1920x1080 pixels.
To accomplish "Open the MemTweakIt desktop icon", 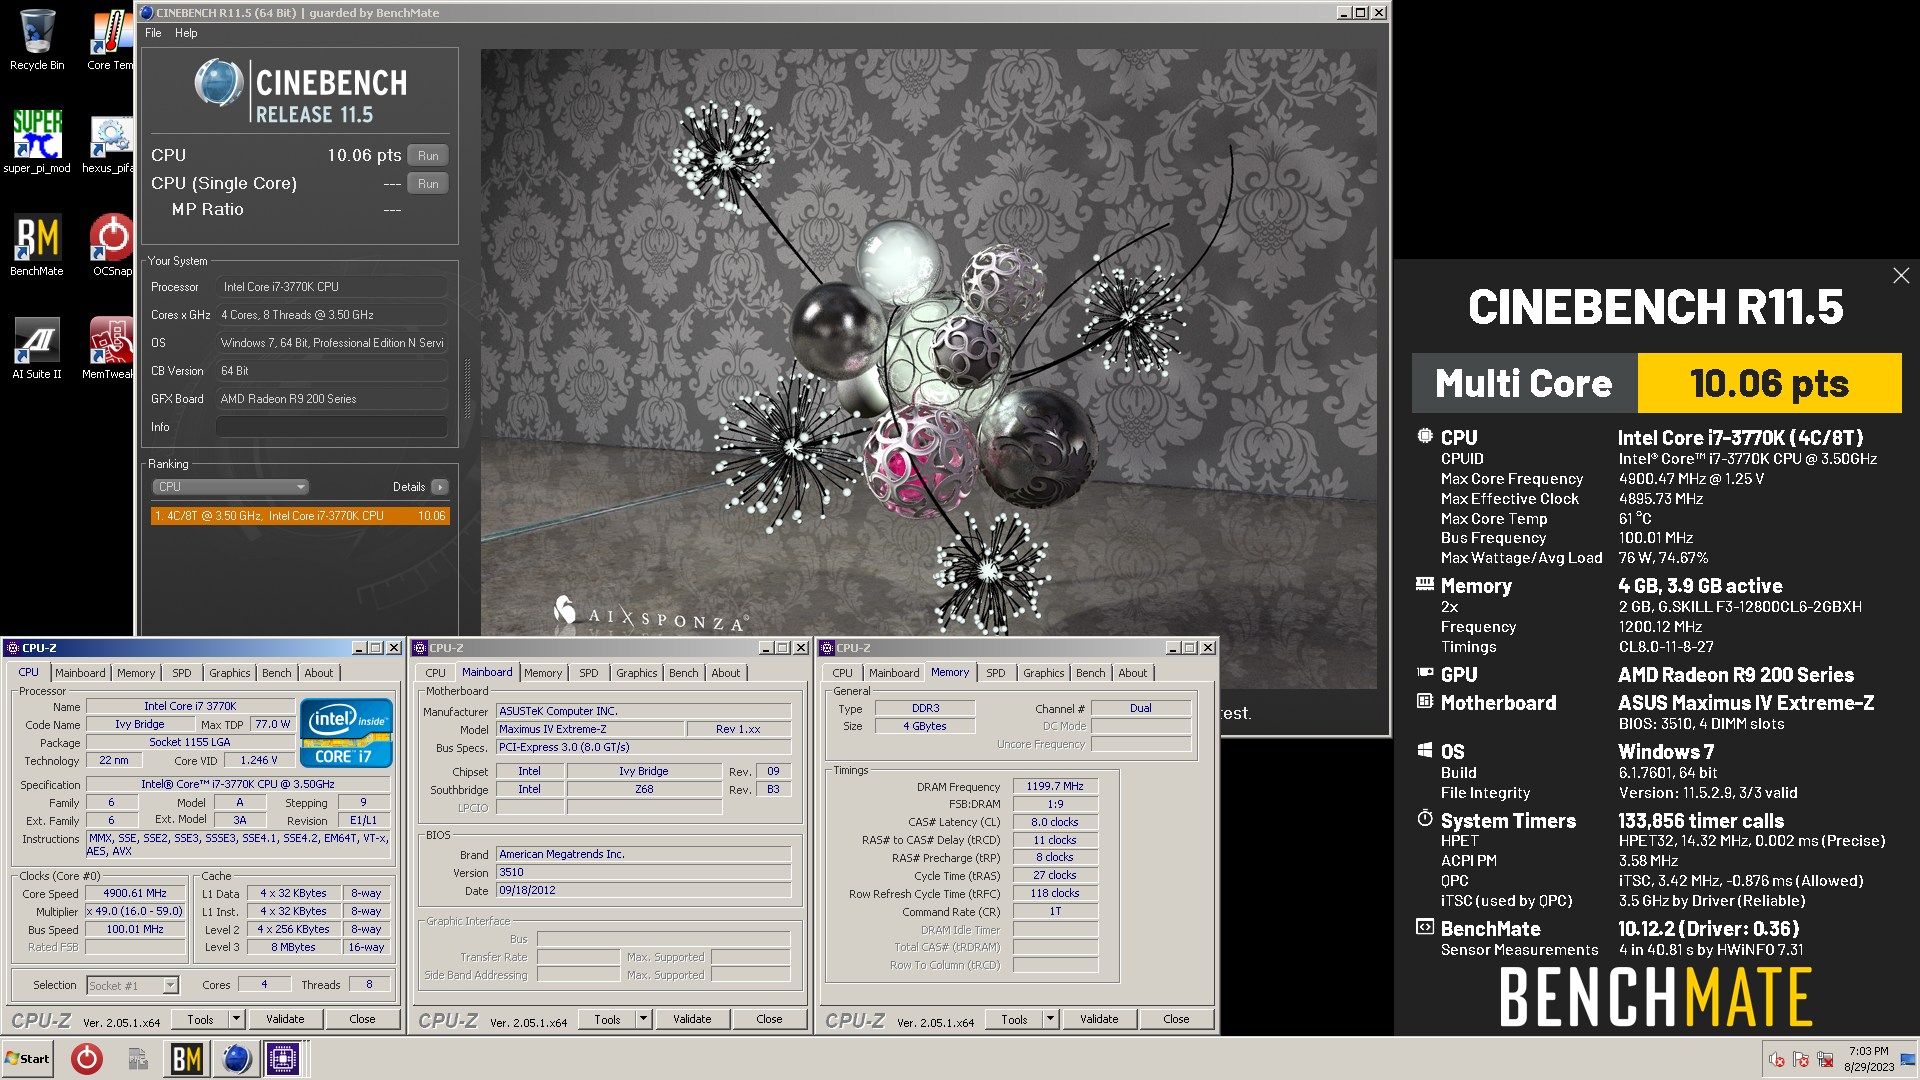I will coord(109,348).
